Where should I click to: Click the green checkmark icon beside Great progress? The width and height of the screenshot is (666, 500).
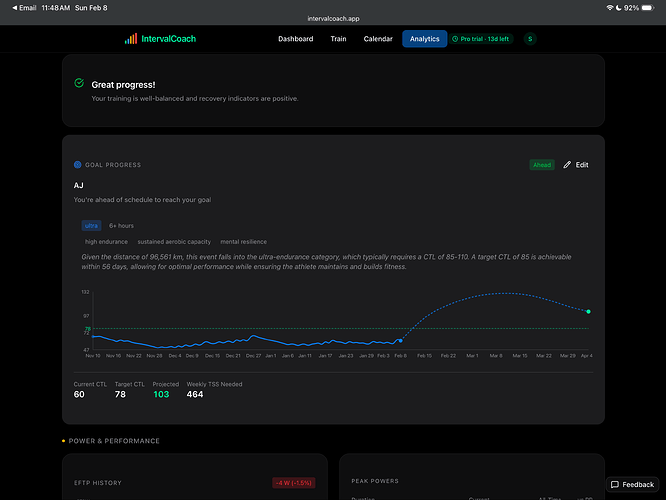point(79,85)
